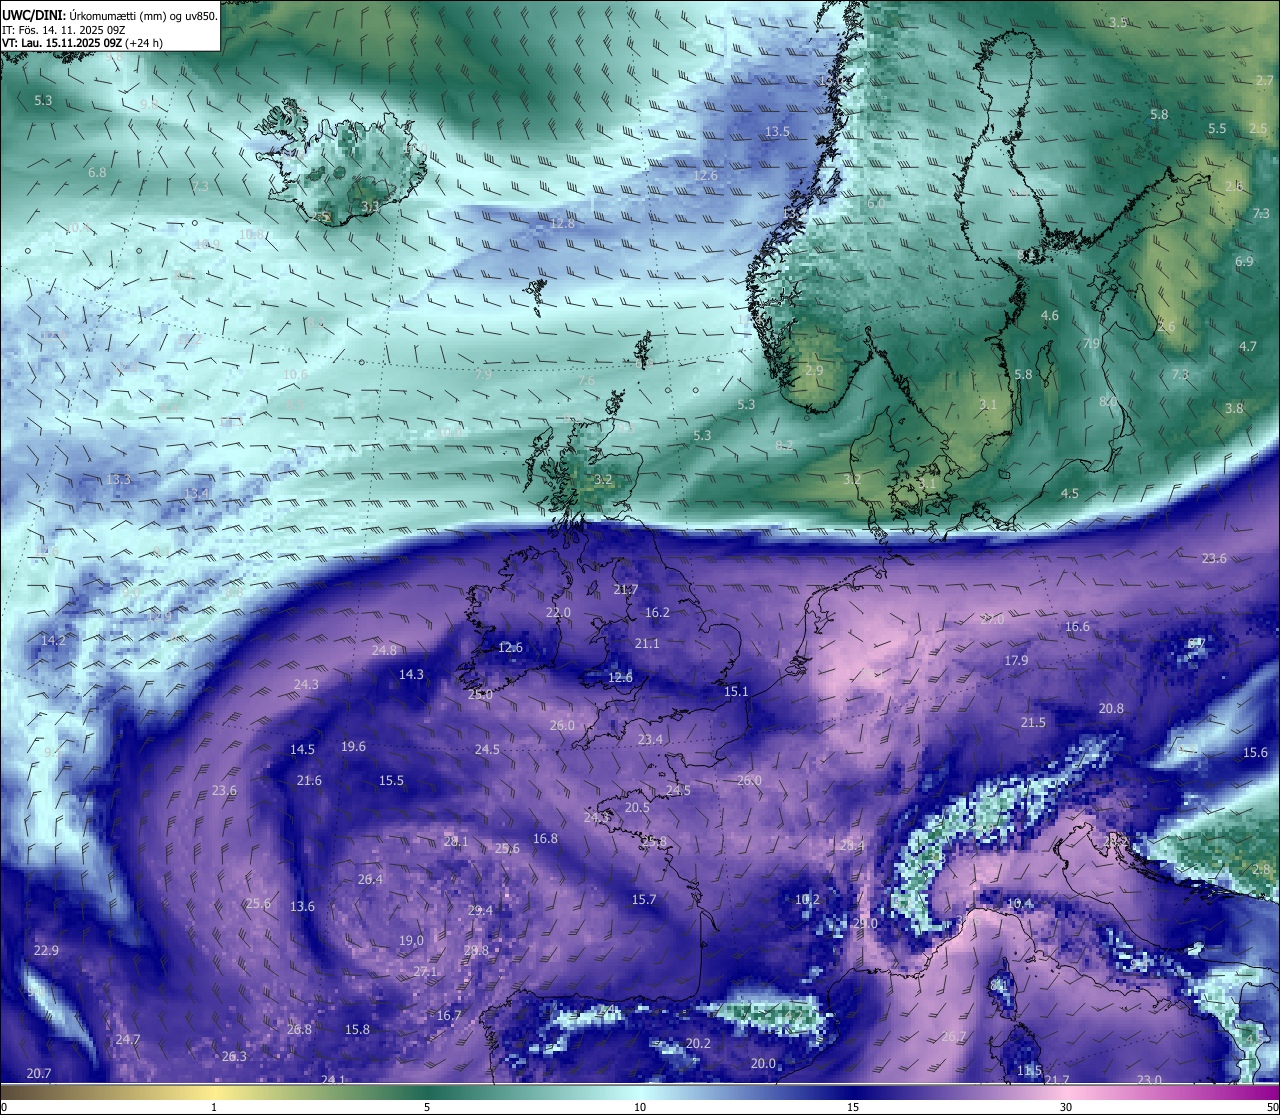Click the value 6.9 on the right edge
Screen dimensions: 1280x1115
(x=1244, y=261)
